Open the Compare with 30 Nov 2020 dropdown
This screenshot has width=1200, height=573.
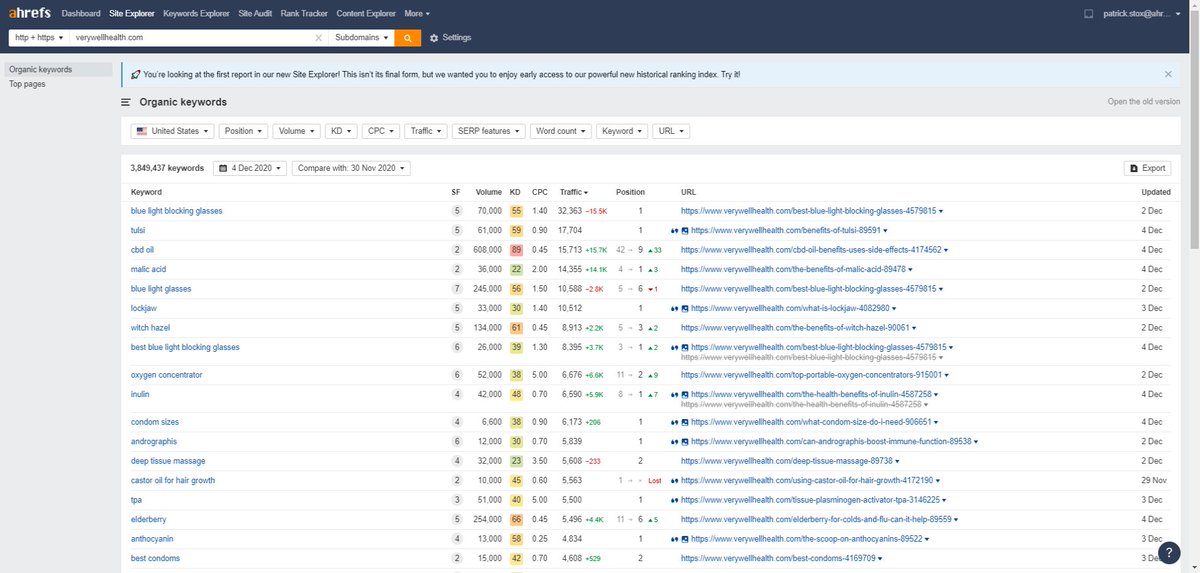tap(351, 168)
